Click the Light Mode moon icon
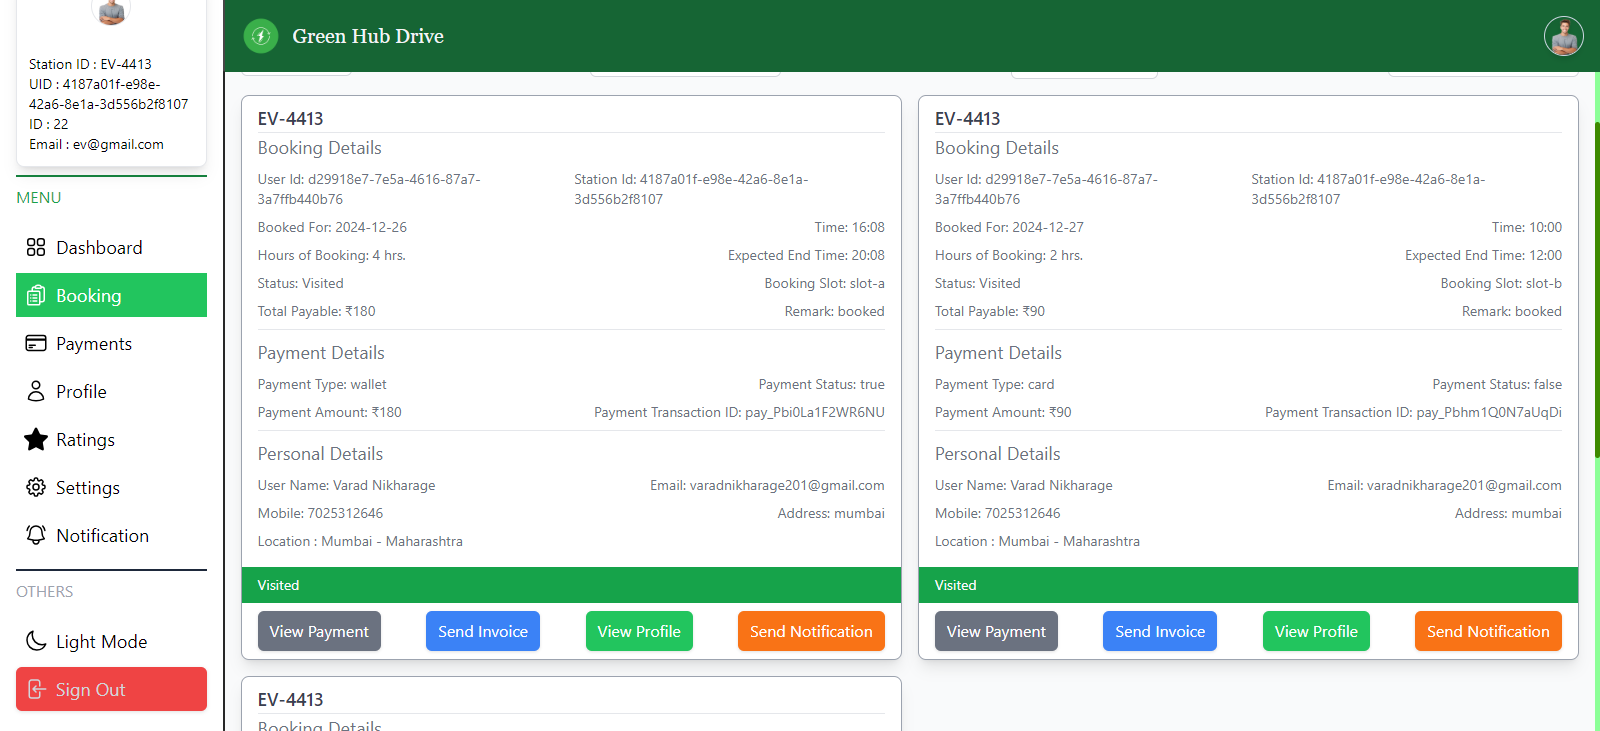1600x731 pixels. click(x=36, y=641)
